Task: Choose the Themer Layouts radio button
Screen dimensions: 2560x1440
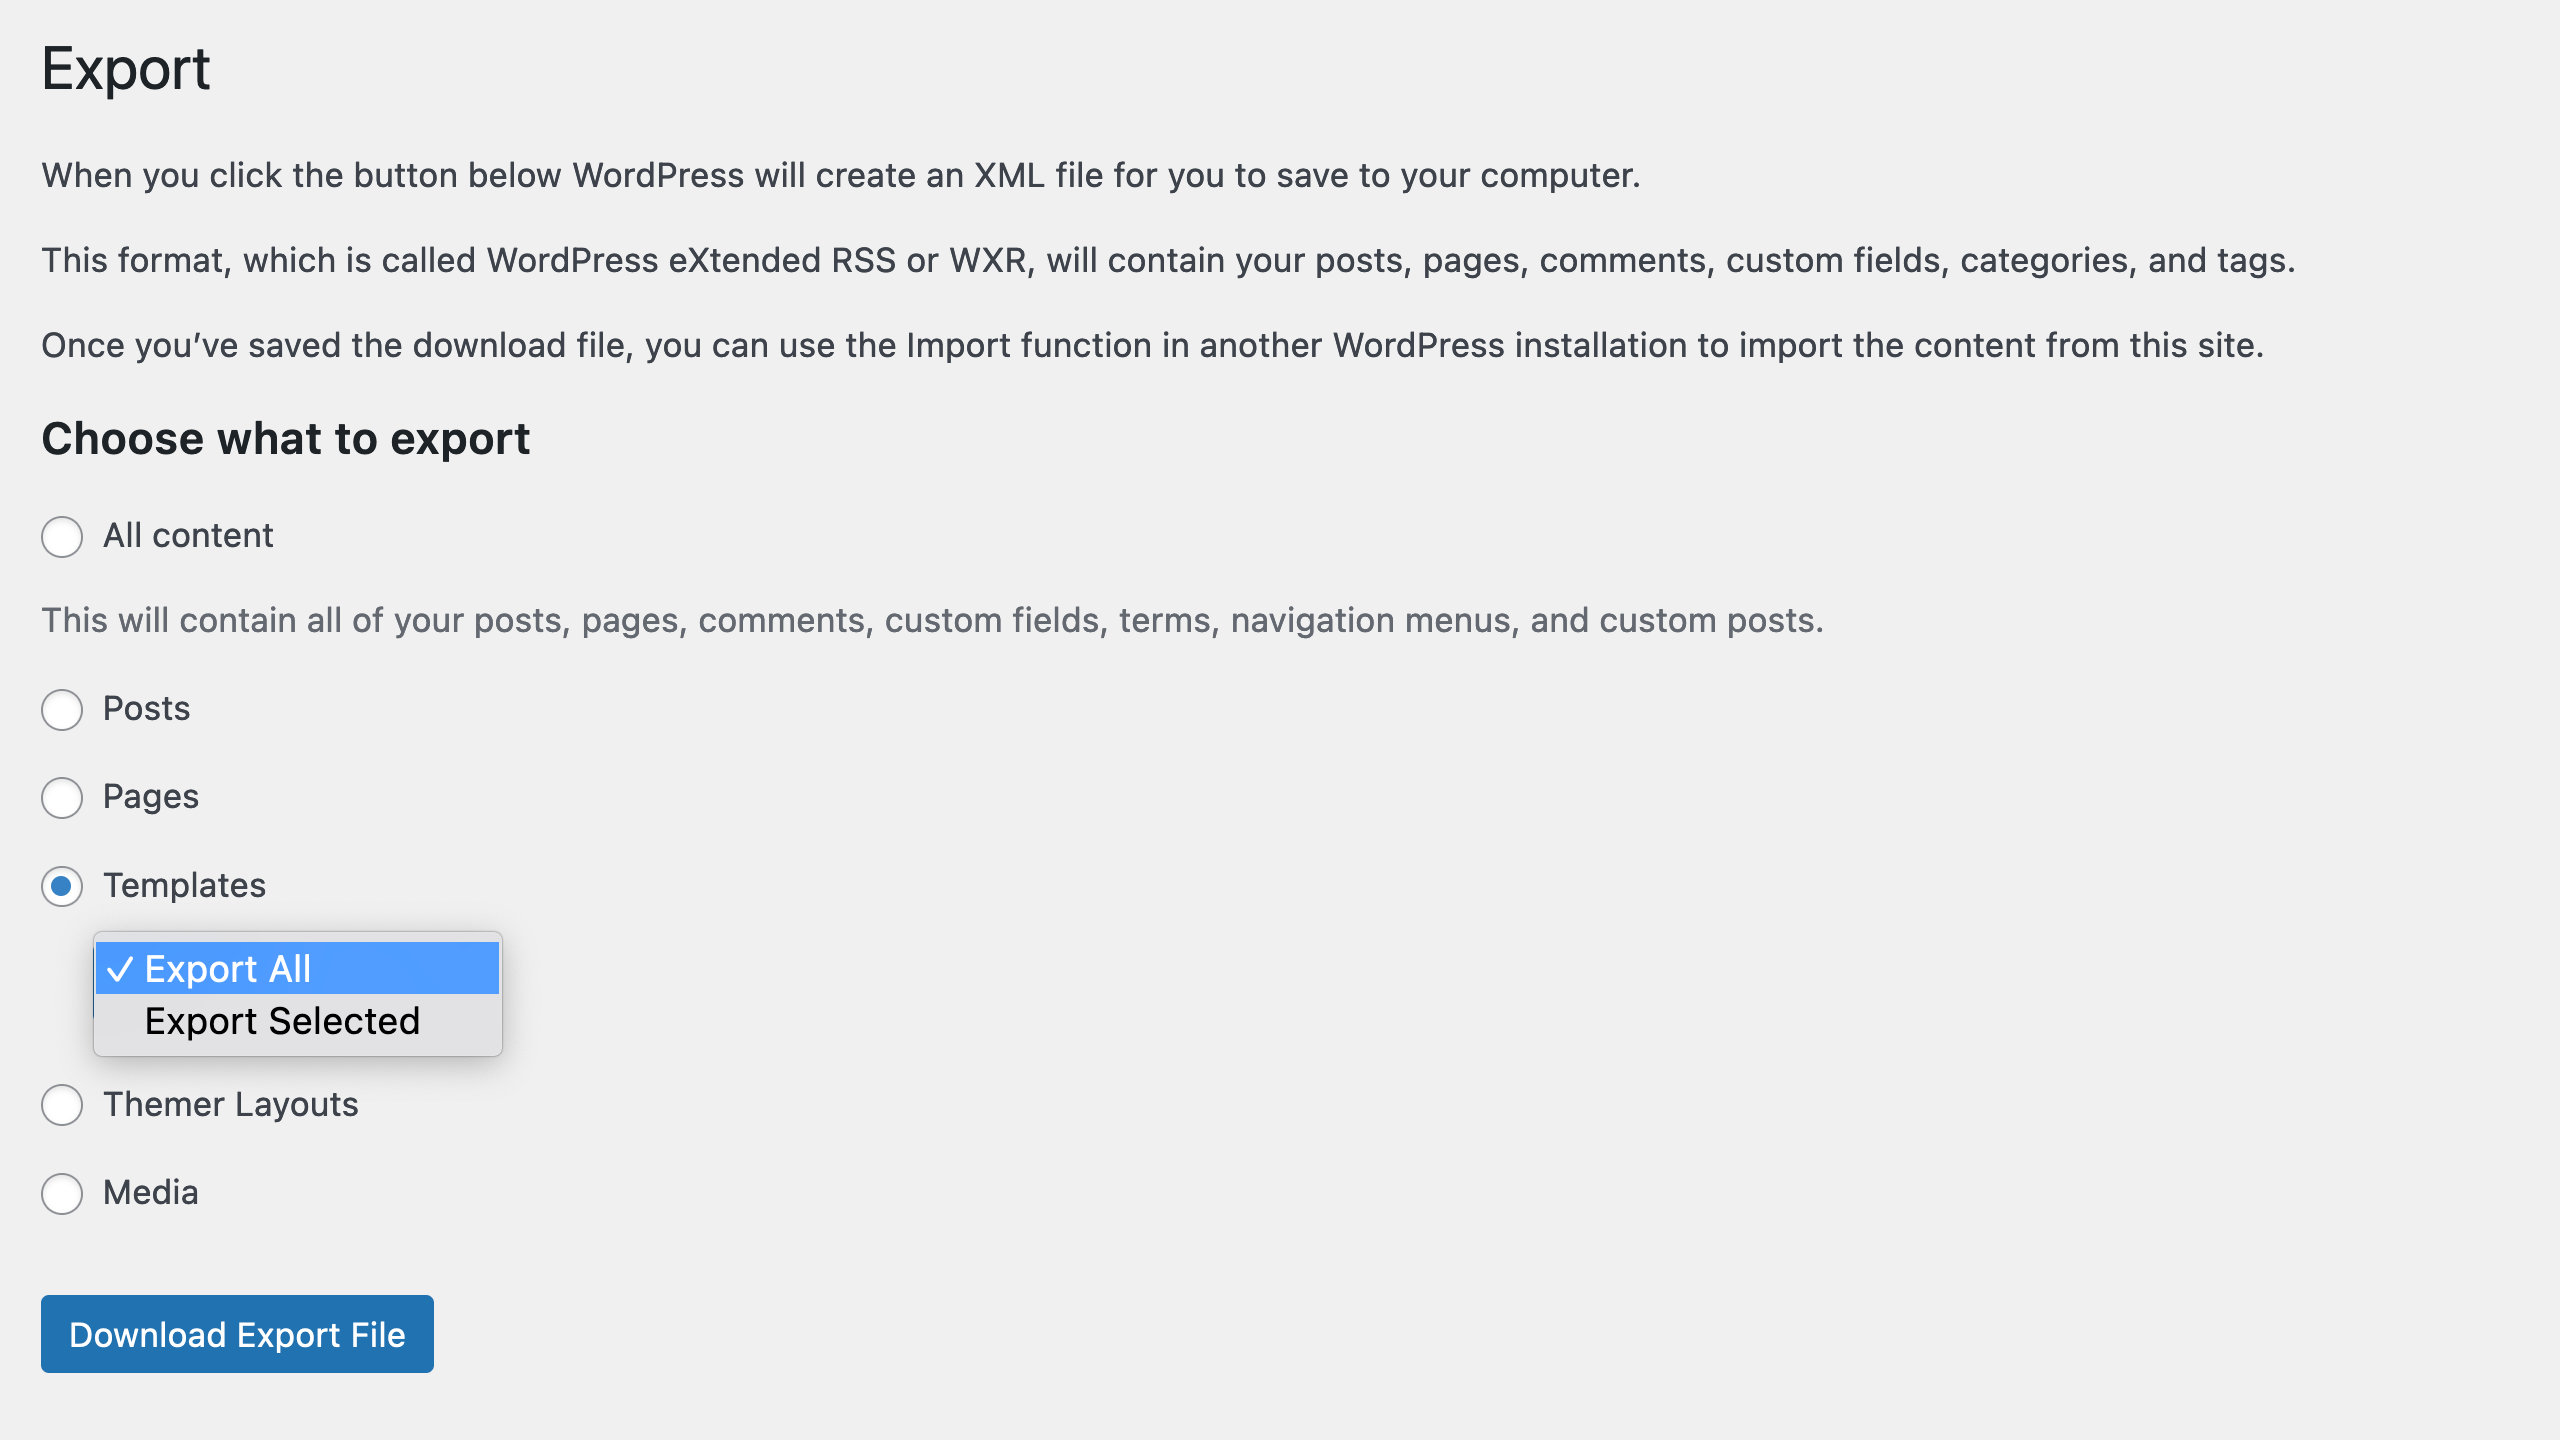Action: click(61, 1106)
